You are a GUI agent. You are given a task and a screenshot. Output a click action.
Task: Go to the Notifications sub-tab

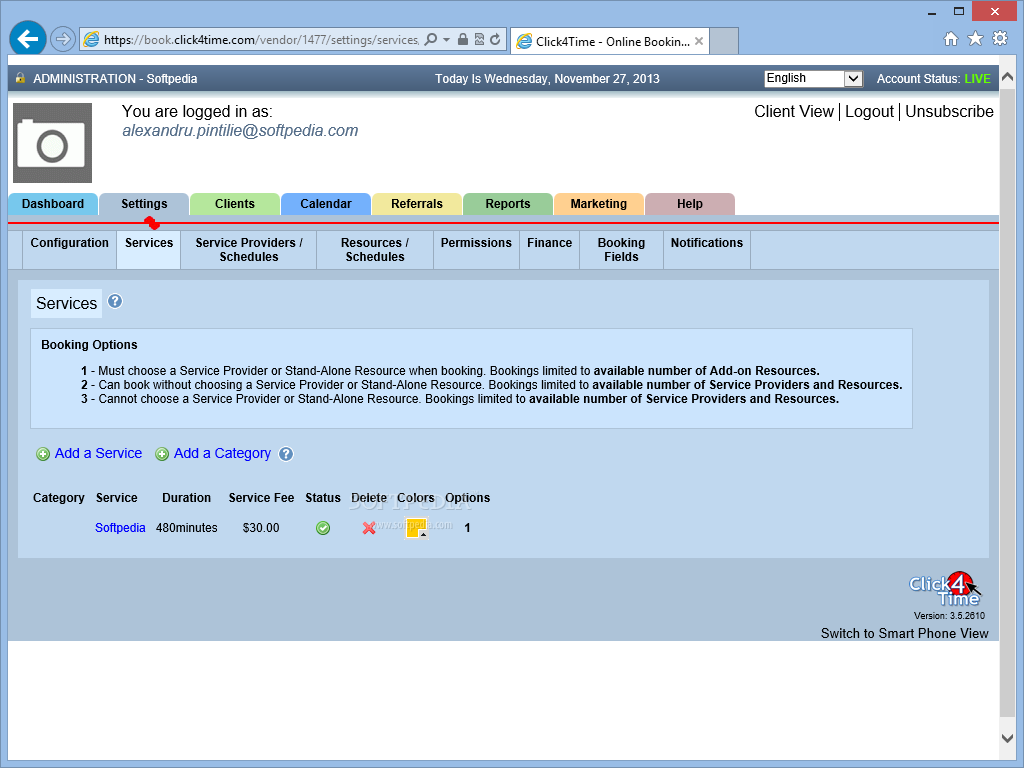[707, 249]
